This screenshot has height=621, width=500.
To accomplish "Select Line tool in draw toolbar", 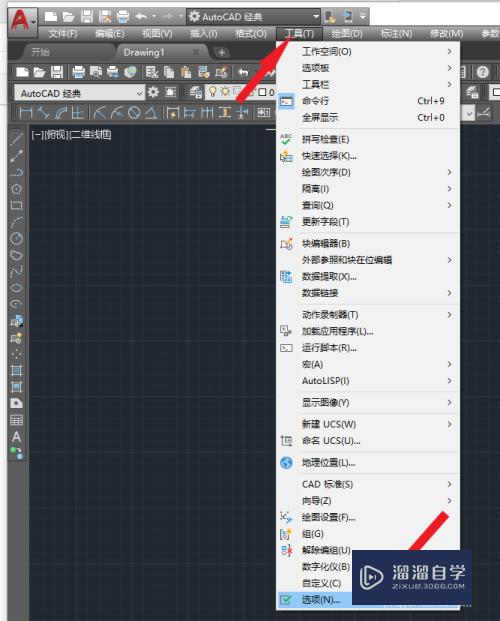I will pyautogui.click(x=16, y=139).
